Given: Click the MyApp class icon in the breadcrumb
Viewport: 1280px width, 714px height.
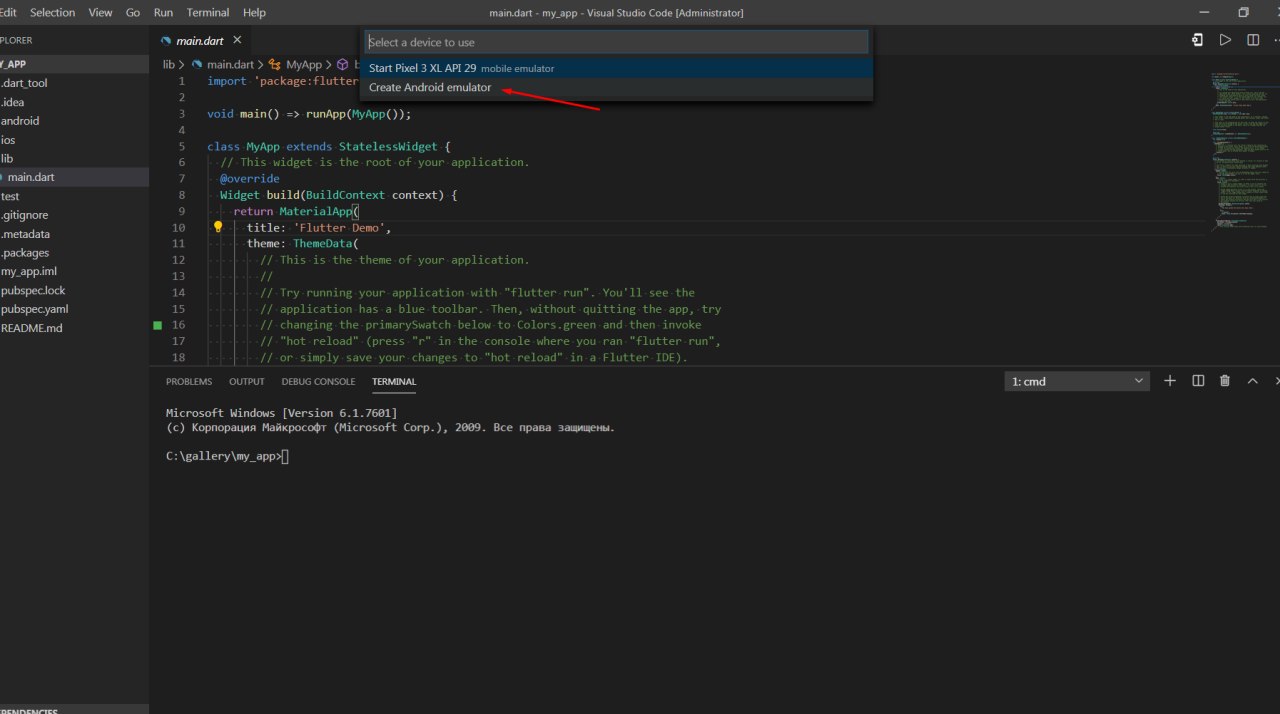Looking at the screenshot, I should click(275, 64).
